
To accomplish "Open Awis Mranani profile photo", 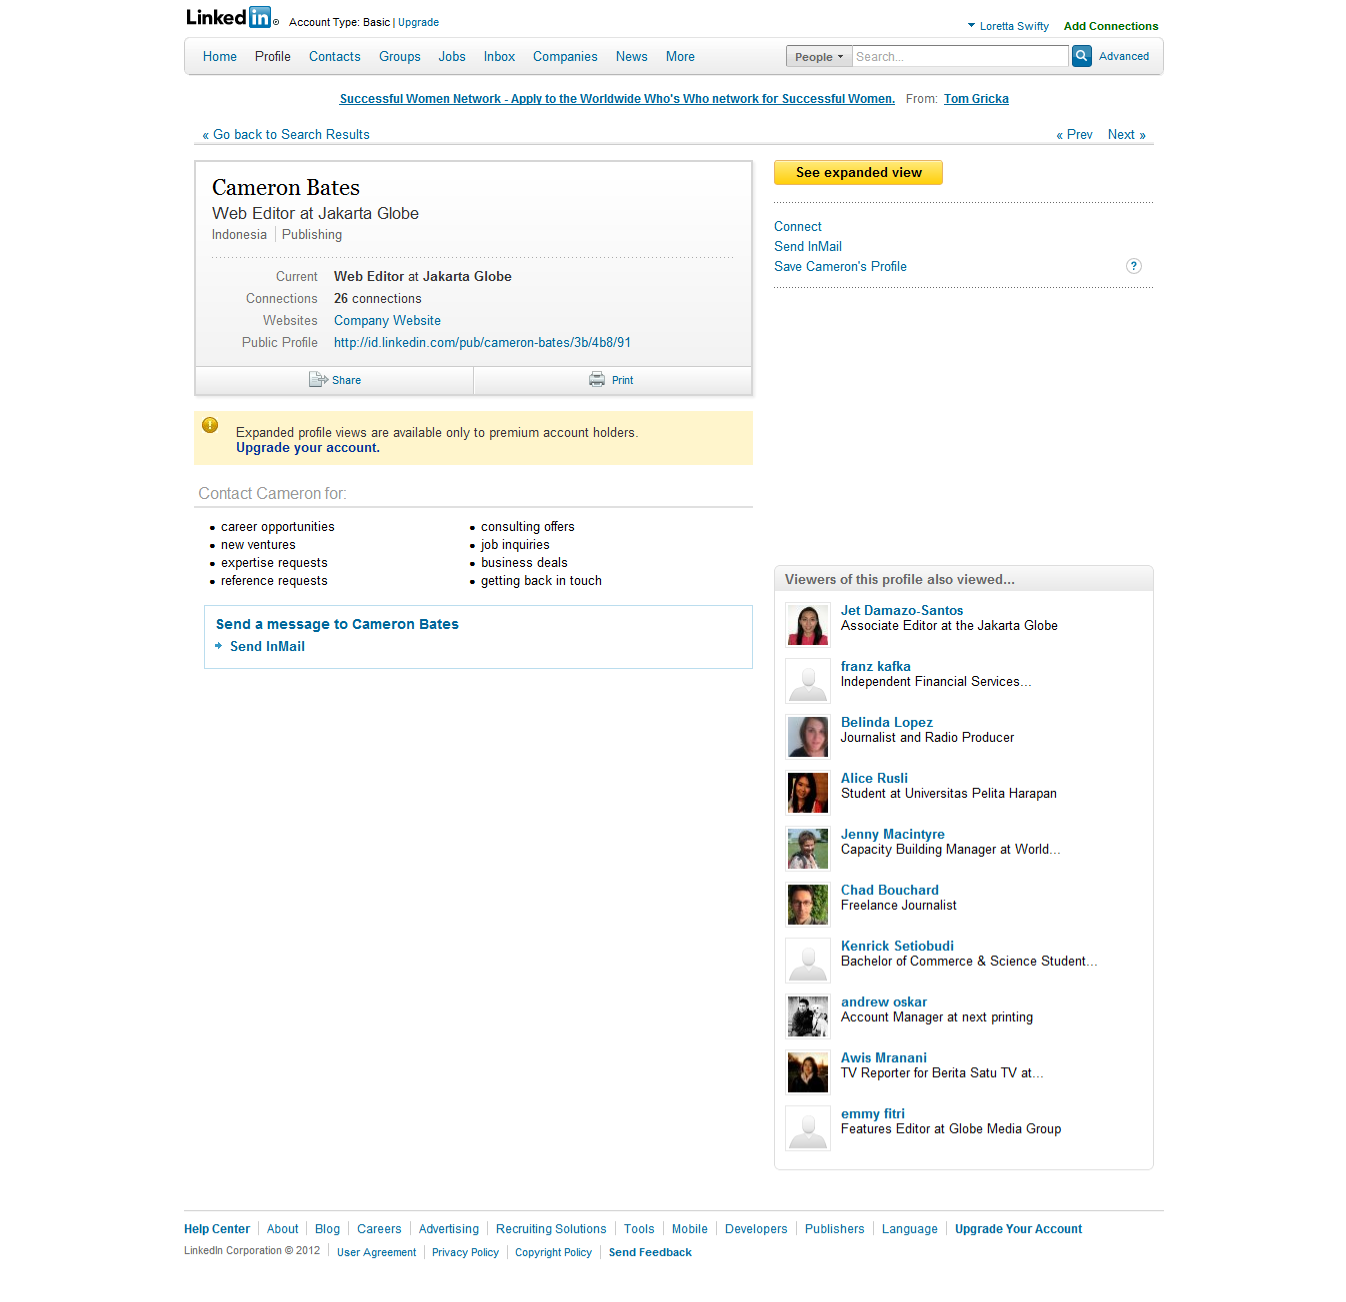I will pos(808,1073).
